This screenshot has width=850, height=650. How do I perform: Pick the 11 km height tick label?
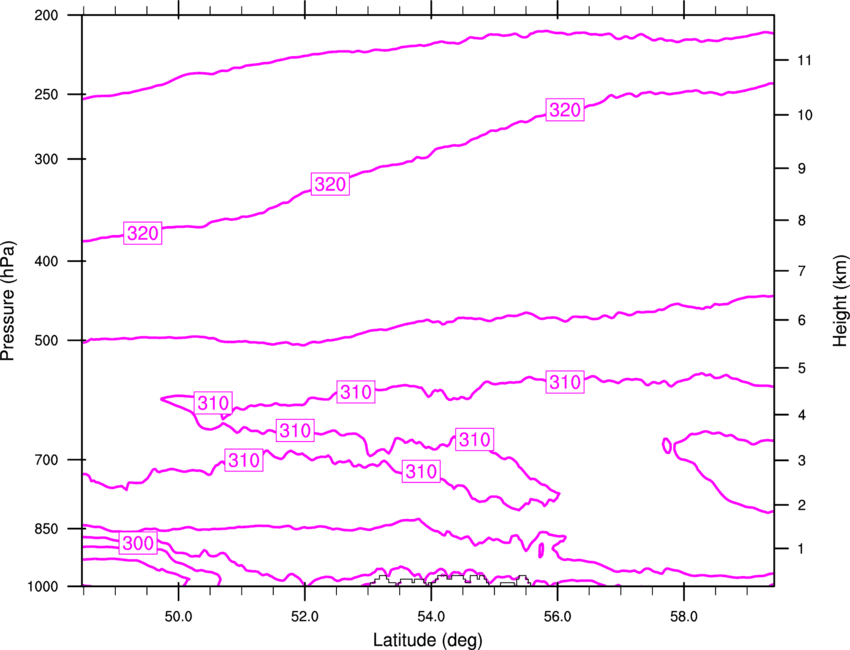(x=805, y=60)
